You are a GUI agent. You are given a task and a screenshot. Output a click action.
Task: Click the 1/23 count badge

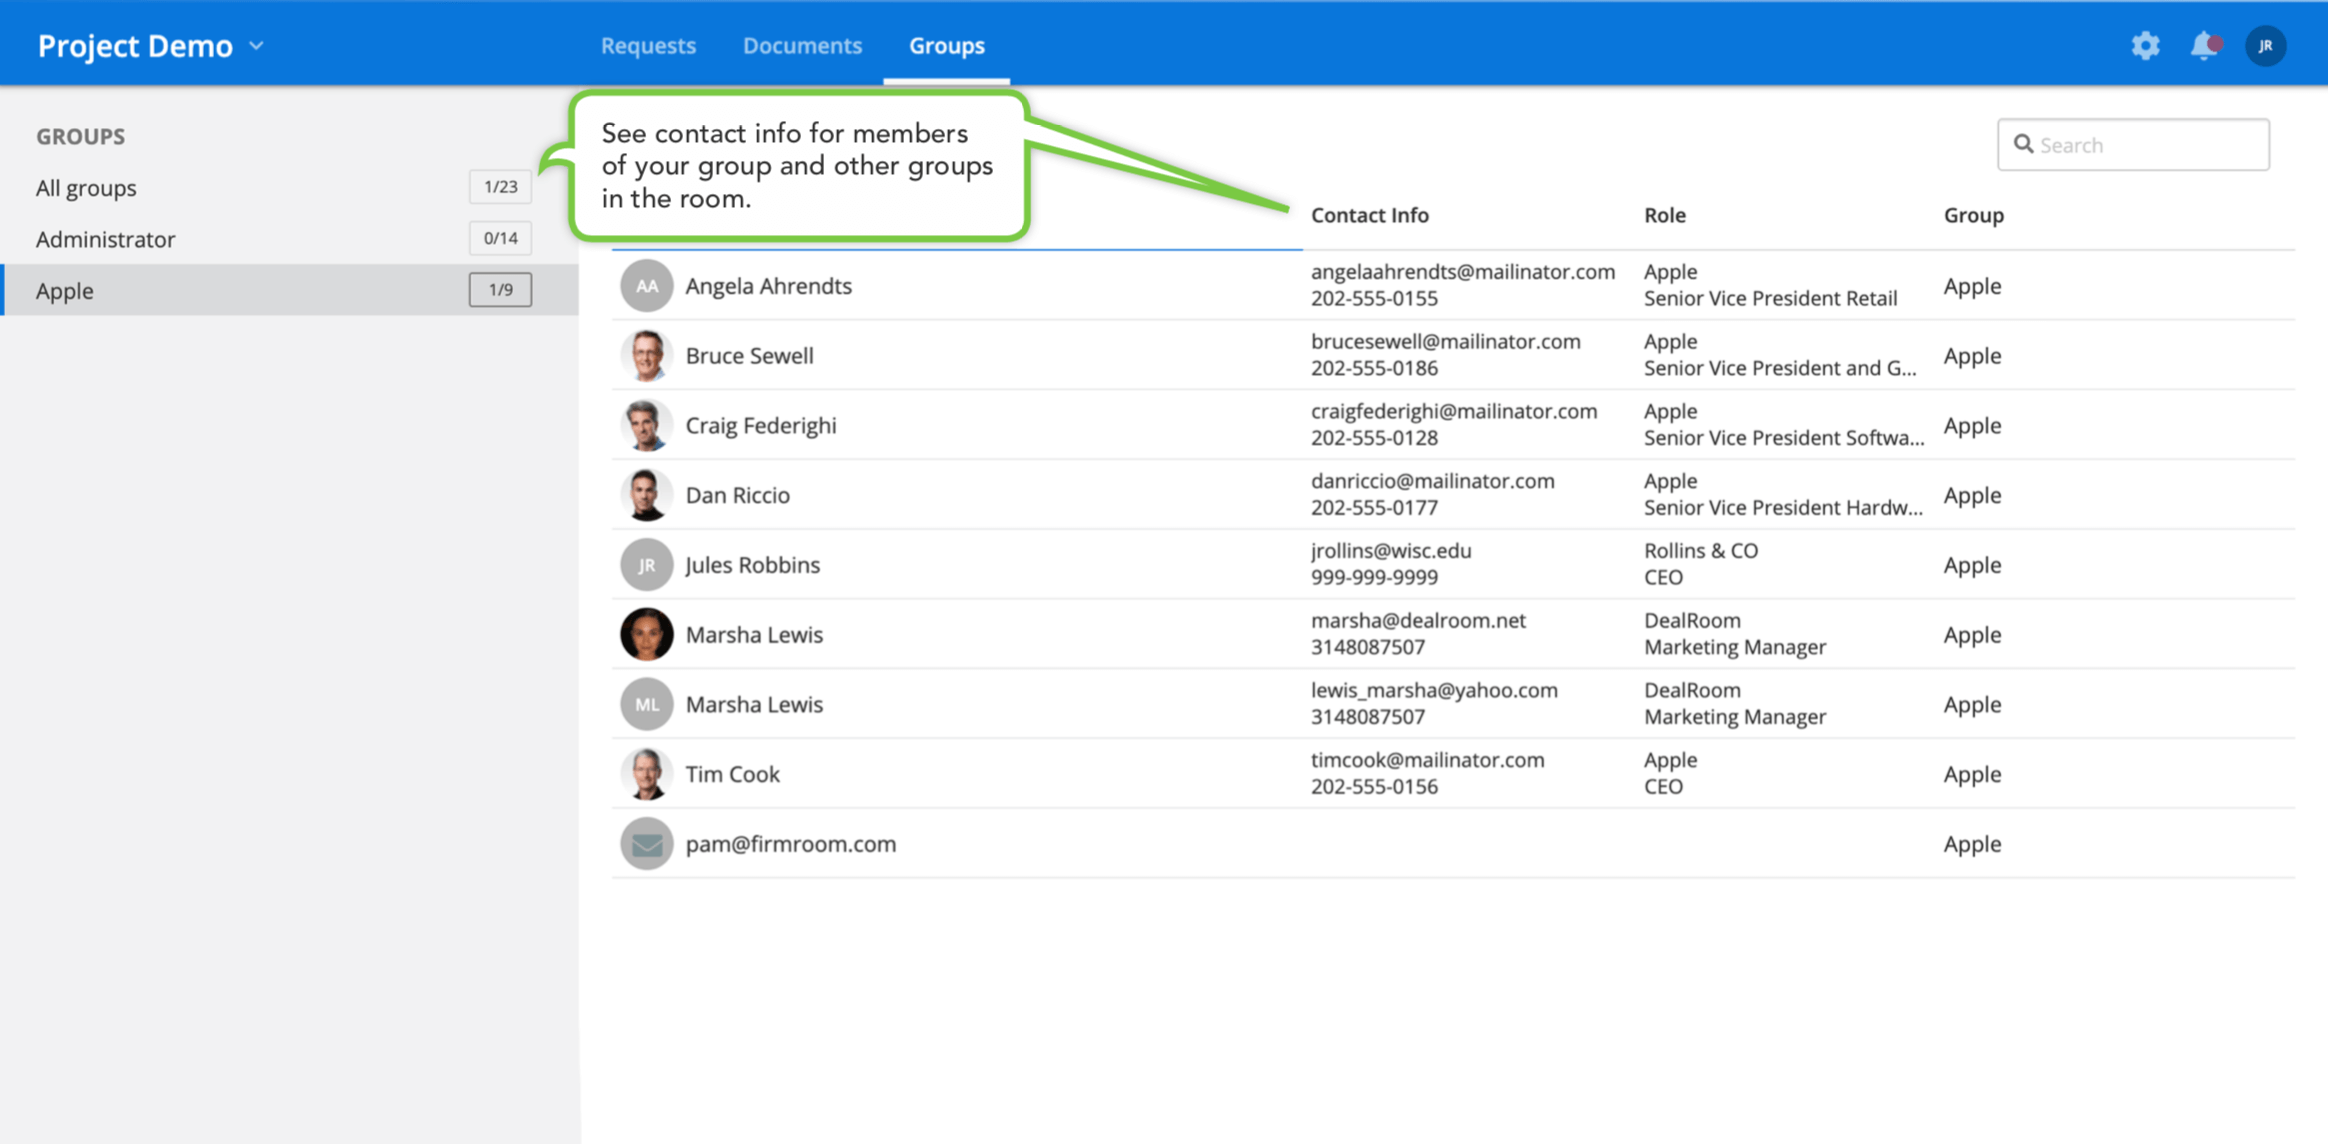500,187
